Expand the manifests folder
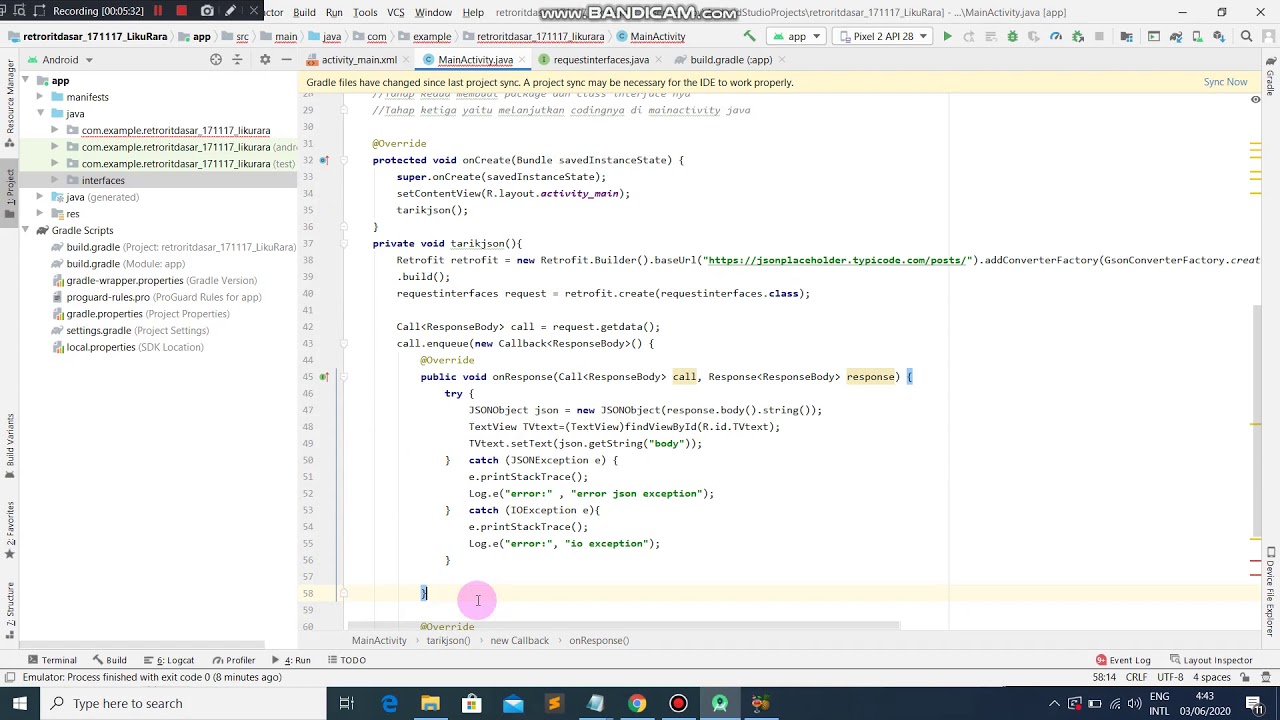Screen dimensions: 1280x720 click(x=40, y=97)
